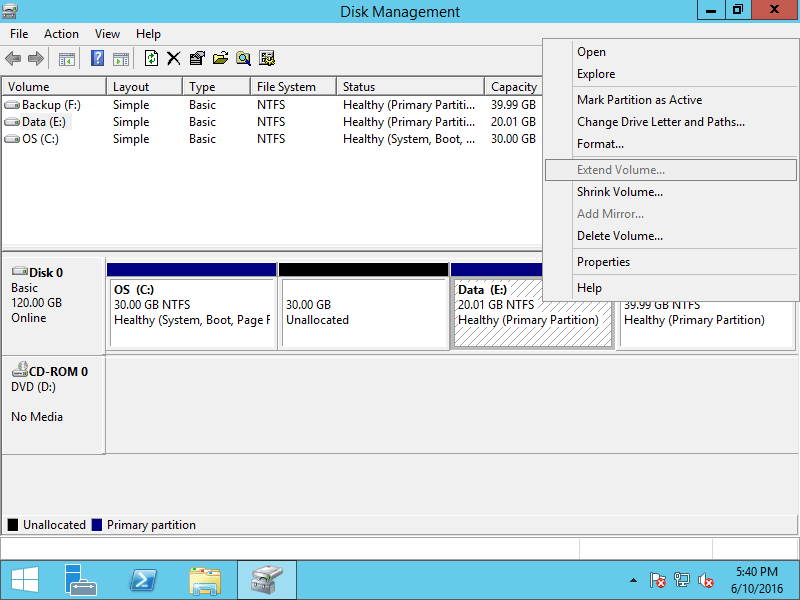Click the 20.01 GB capacity cell
The image size is (800, 600).
click(x=513, y=122)
